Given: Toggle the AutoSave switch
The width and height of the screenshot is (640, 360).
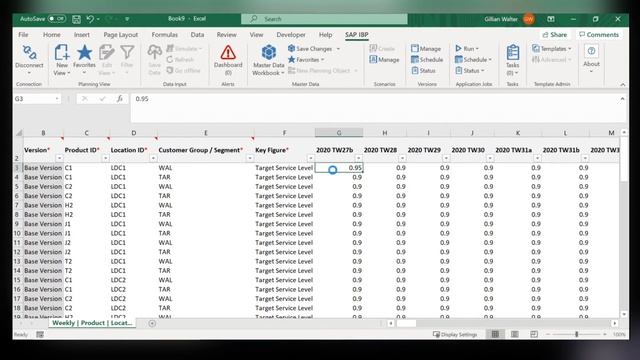Looking at the screenshot, I should pos(57,19).
